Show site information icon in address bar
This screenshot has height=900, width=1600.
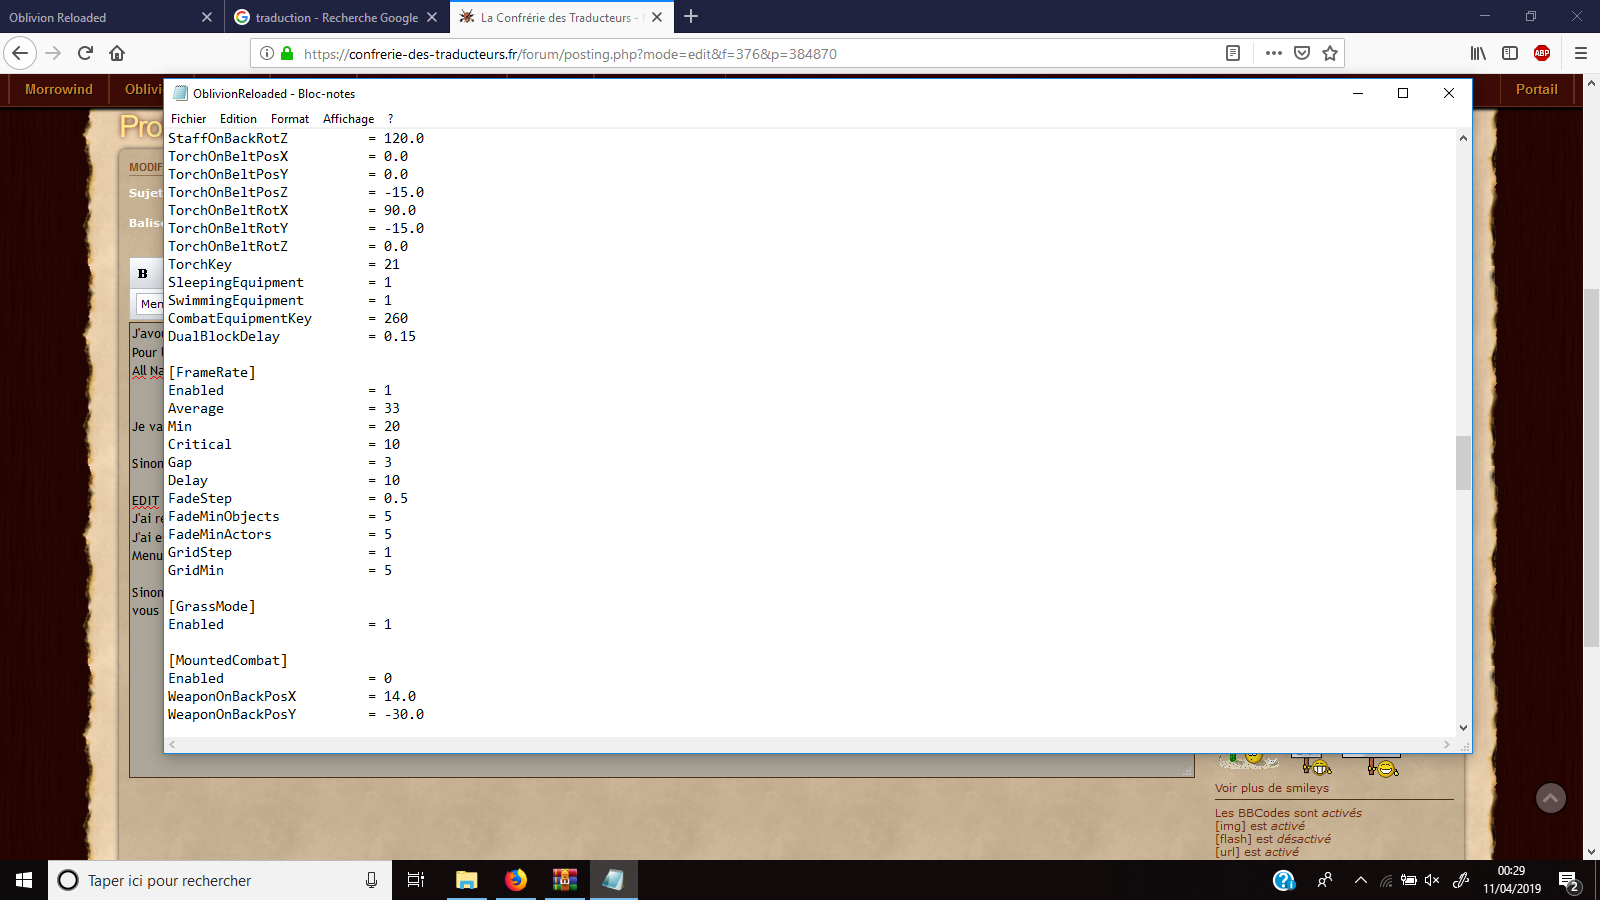point(267,53)
